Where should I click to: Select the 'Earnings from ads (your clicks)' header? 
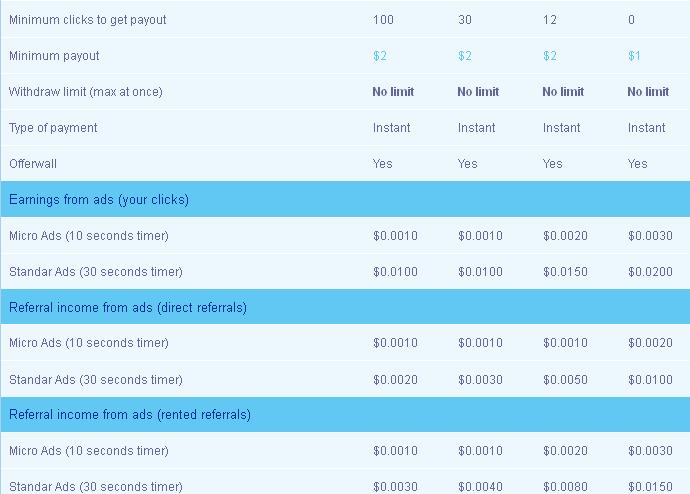click(x=345, y=199)
